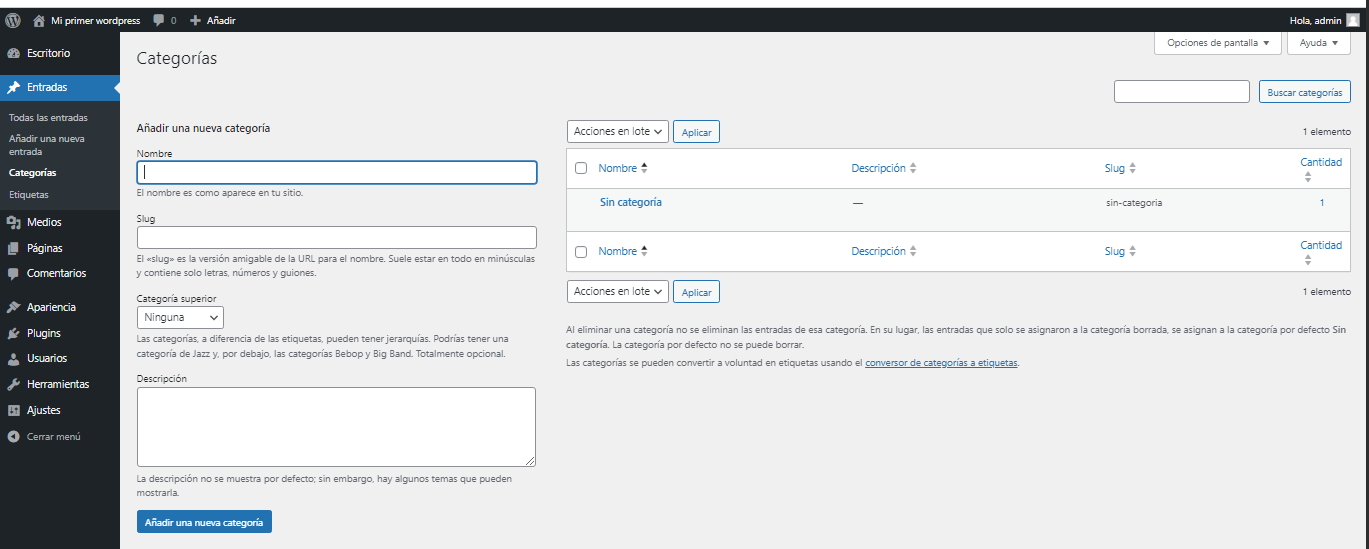
Task: Open the top Acciones en lote dropdown
Action: [x=617, y=131]
